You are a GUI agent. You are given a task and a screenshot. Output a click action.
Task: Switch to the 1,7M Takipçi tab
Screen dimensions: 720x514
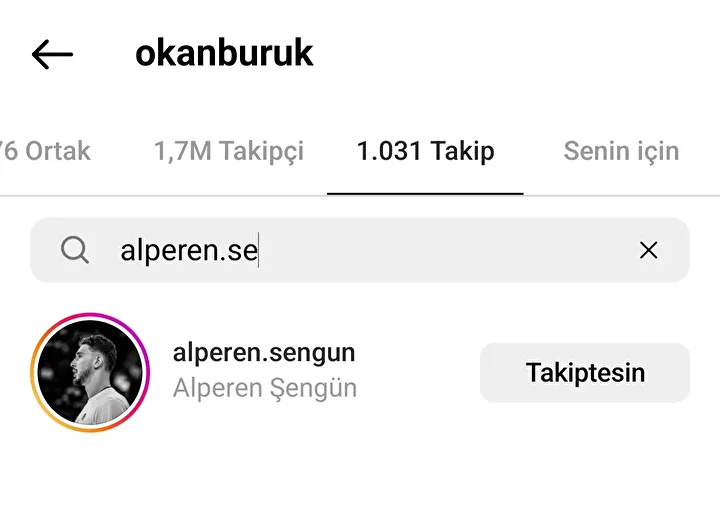point(229,151)
